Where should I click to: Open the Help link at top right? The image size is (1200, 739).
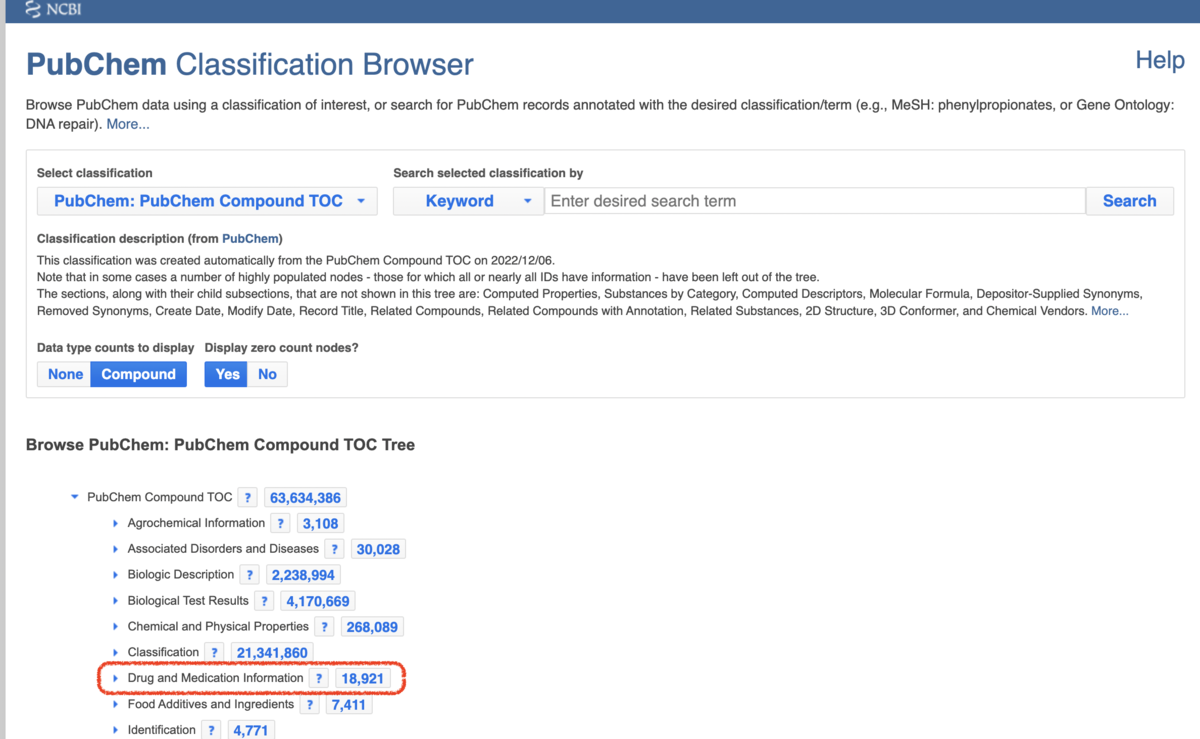point(1160,60)
